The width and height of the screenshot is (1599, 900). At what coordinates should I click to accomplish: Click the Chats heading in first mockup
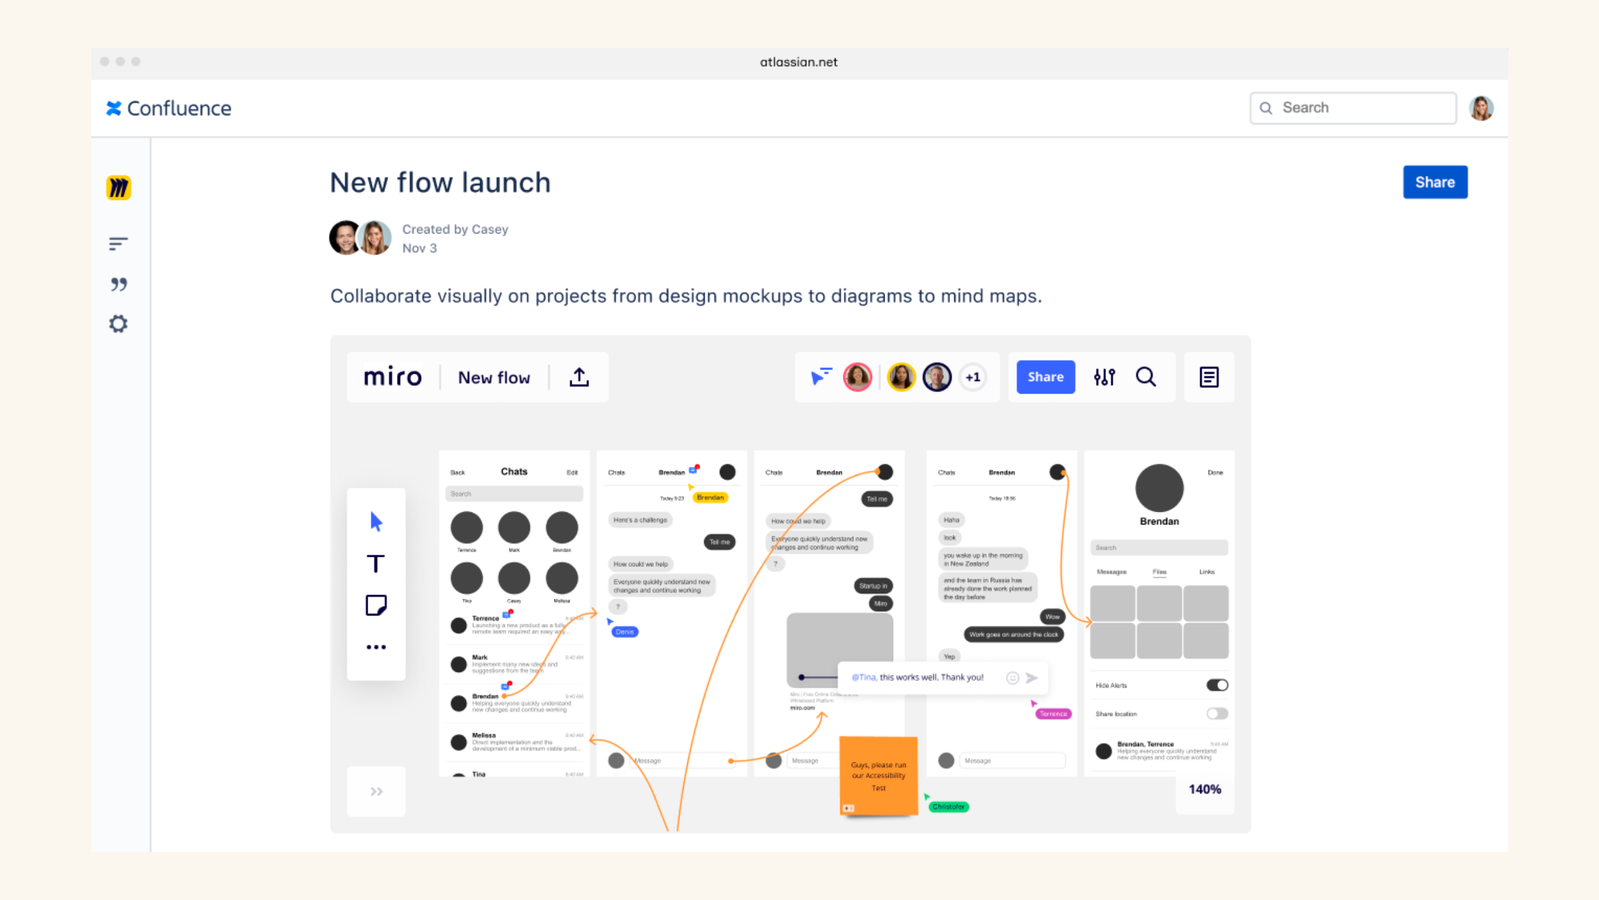(514, 471)
